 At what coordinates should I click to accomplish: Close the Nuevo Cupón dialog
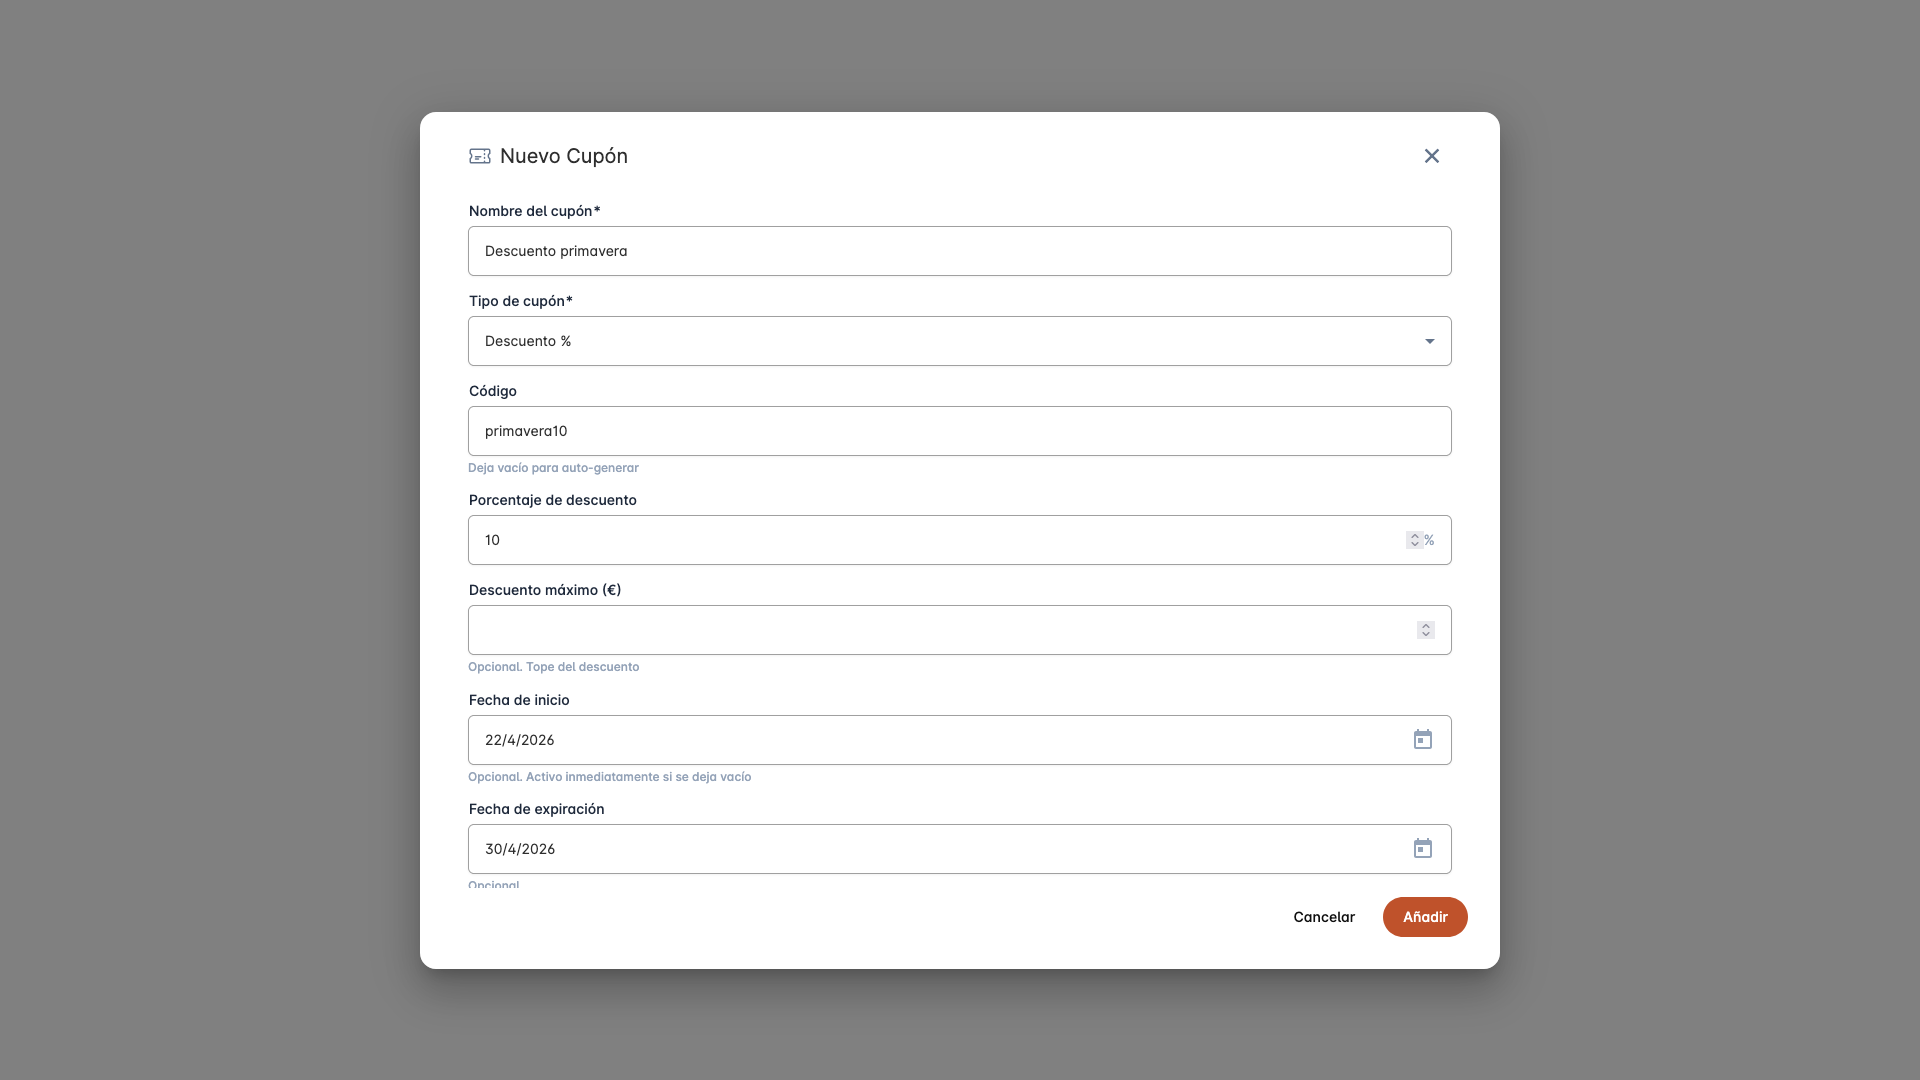click(x=1432, y=156)
